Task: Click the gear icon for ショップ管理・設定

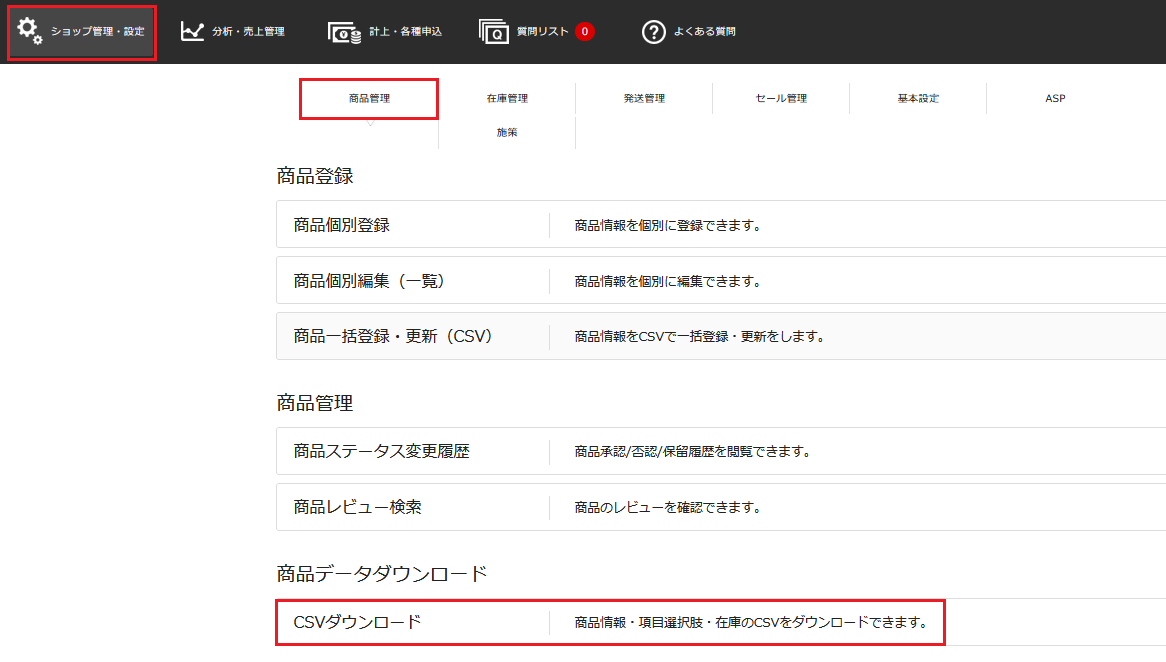Action: (30, 31)
